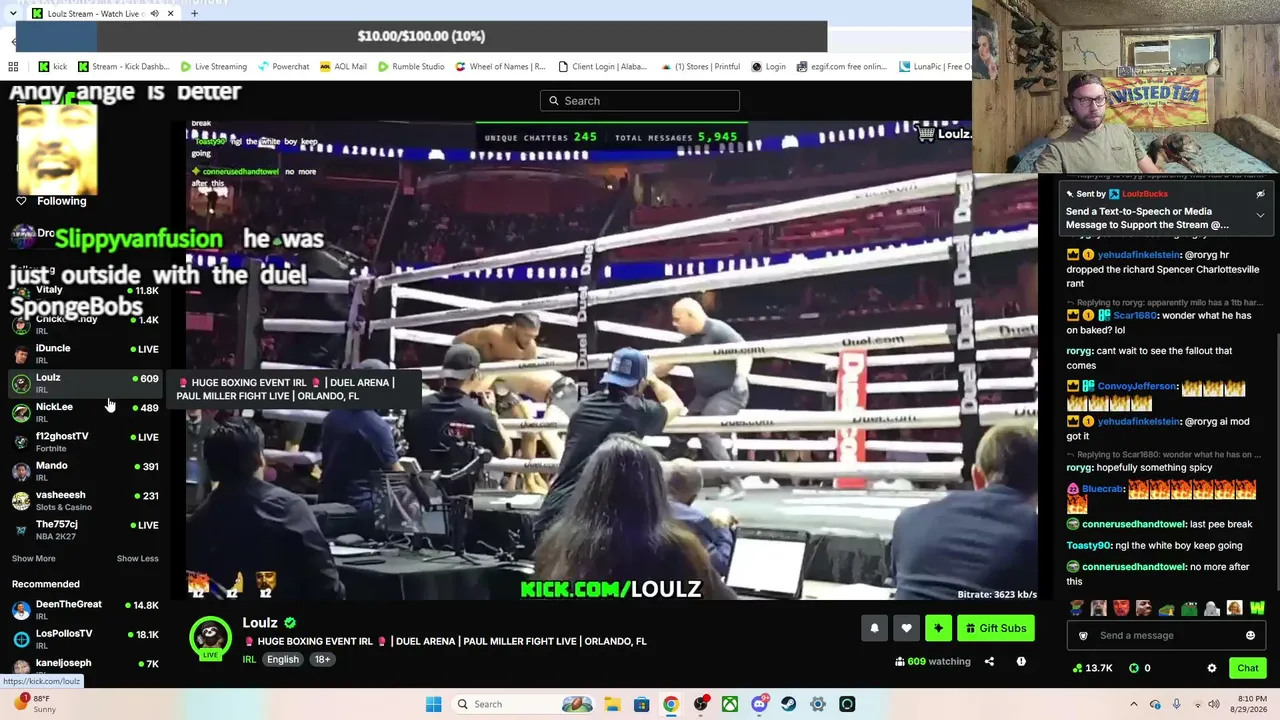This screenshot has width=1280, height=720.
Task: Open the stream info exclamation icon
Action: click(1021, 661)
